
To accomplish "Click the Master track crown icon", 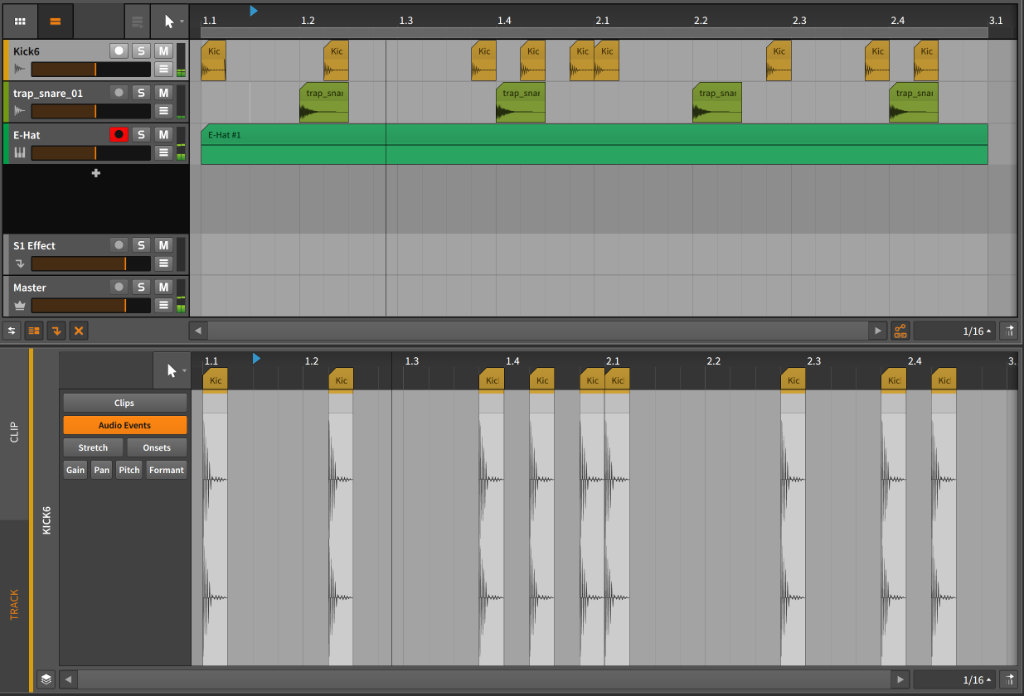I will pyautogui.click(x=20, y=305).
